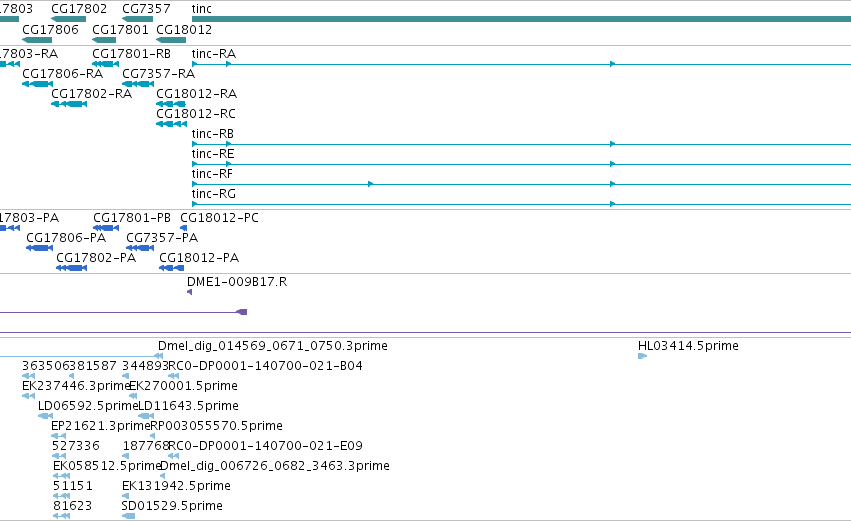851x521 pixels.
Task: Open EST RP003055570.5prime
Action: pos(217,427)
